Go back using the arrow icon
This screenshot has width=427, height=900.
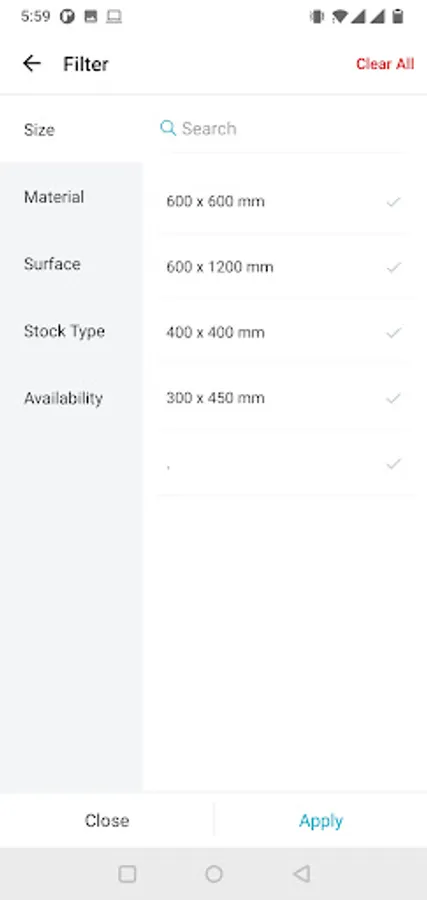point(32,64)
